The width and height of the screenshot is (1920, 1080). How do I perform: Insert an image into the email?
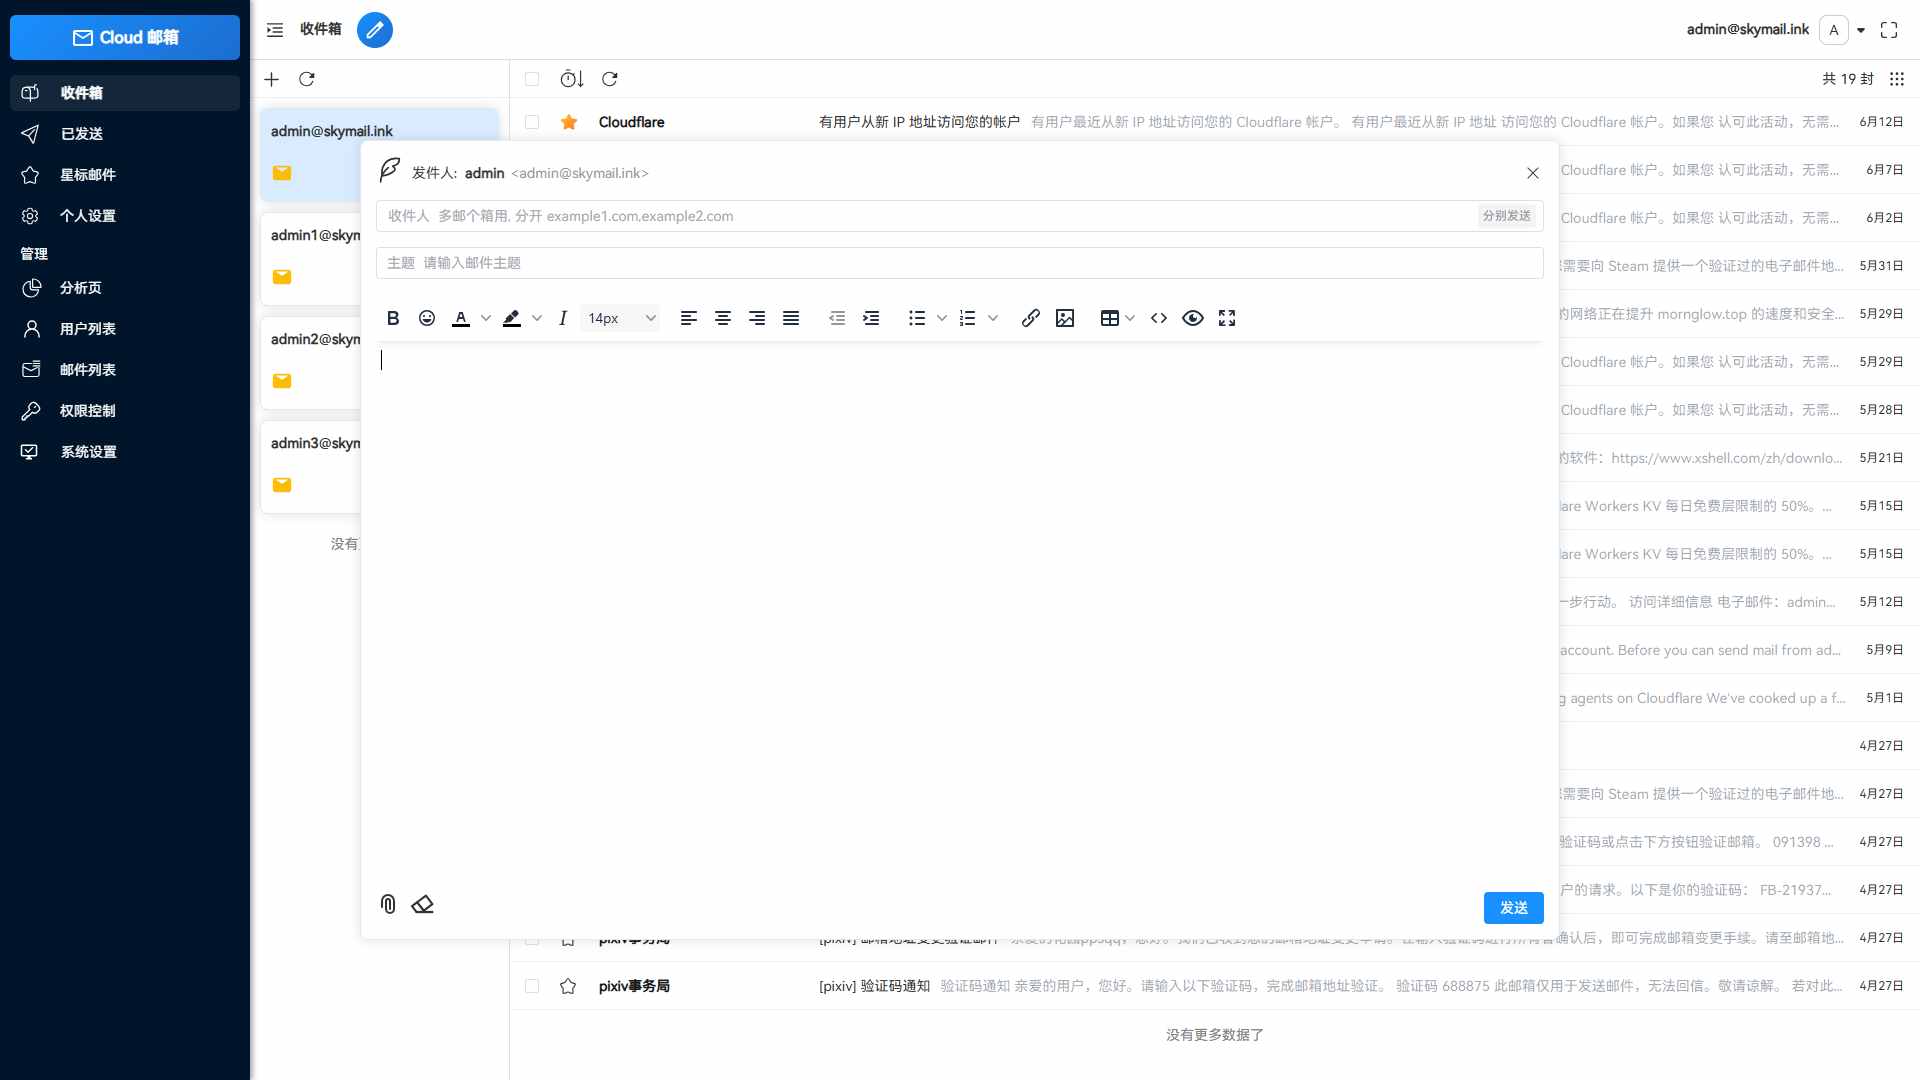pyautogui.click(x=1065, y=318)
